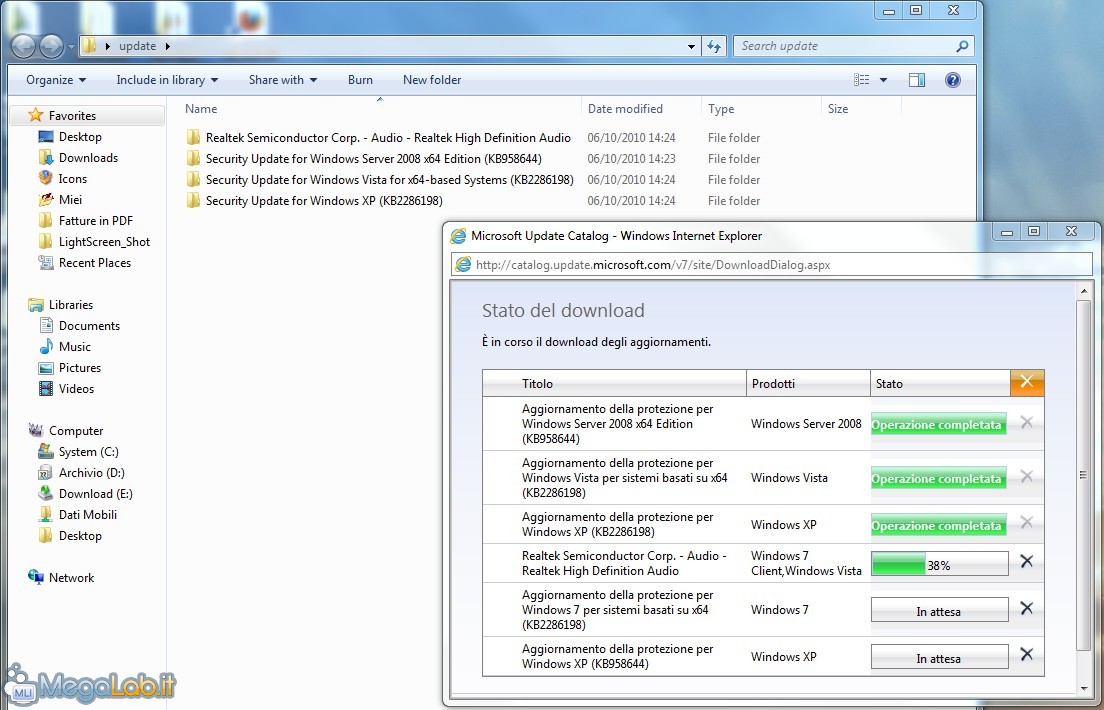The image size is (1104, 710).
Task: Click the search magnifier icon
Action: pos(962,46)
